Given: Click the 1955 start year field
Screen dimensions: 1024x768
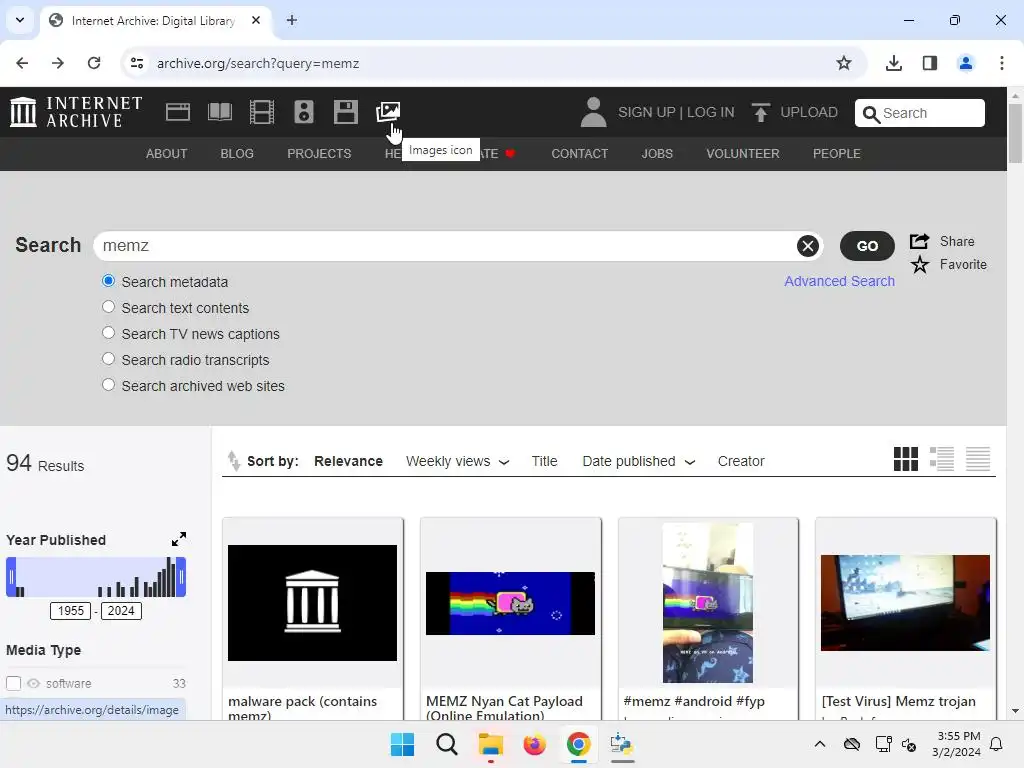Looking at the screenshot, I should [71, 611].
